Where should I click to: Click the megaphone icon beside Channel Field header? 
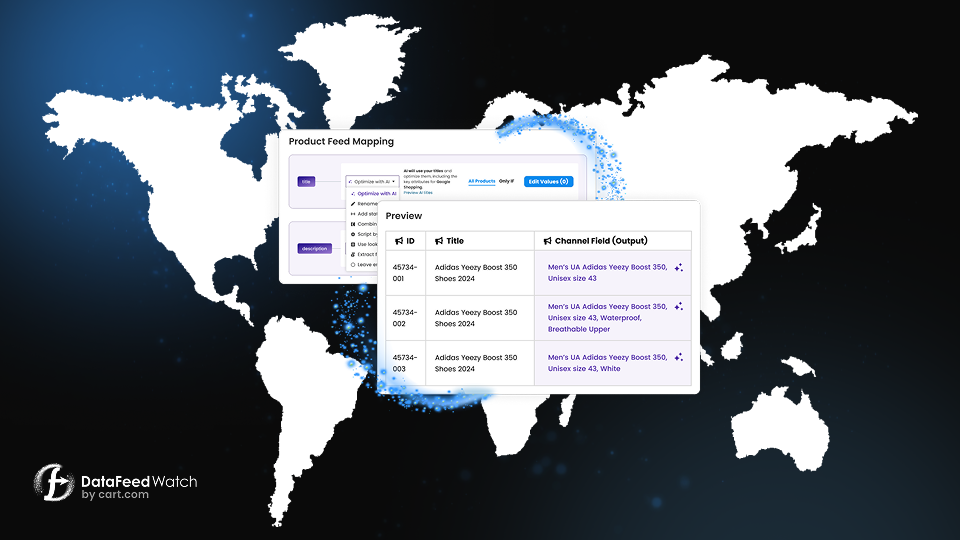coord(548,241)
